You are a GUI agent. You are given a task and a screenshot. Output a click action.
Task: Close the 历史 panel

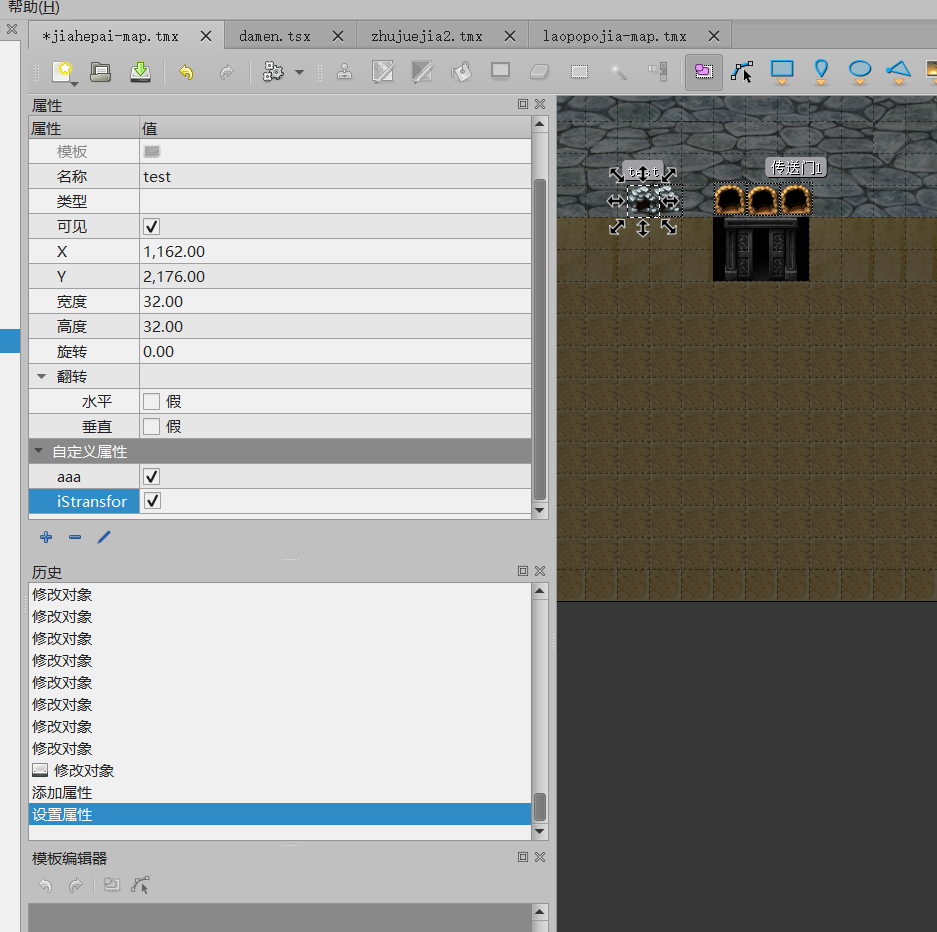click(540, 571)
